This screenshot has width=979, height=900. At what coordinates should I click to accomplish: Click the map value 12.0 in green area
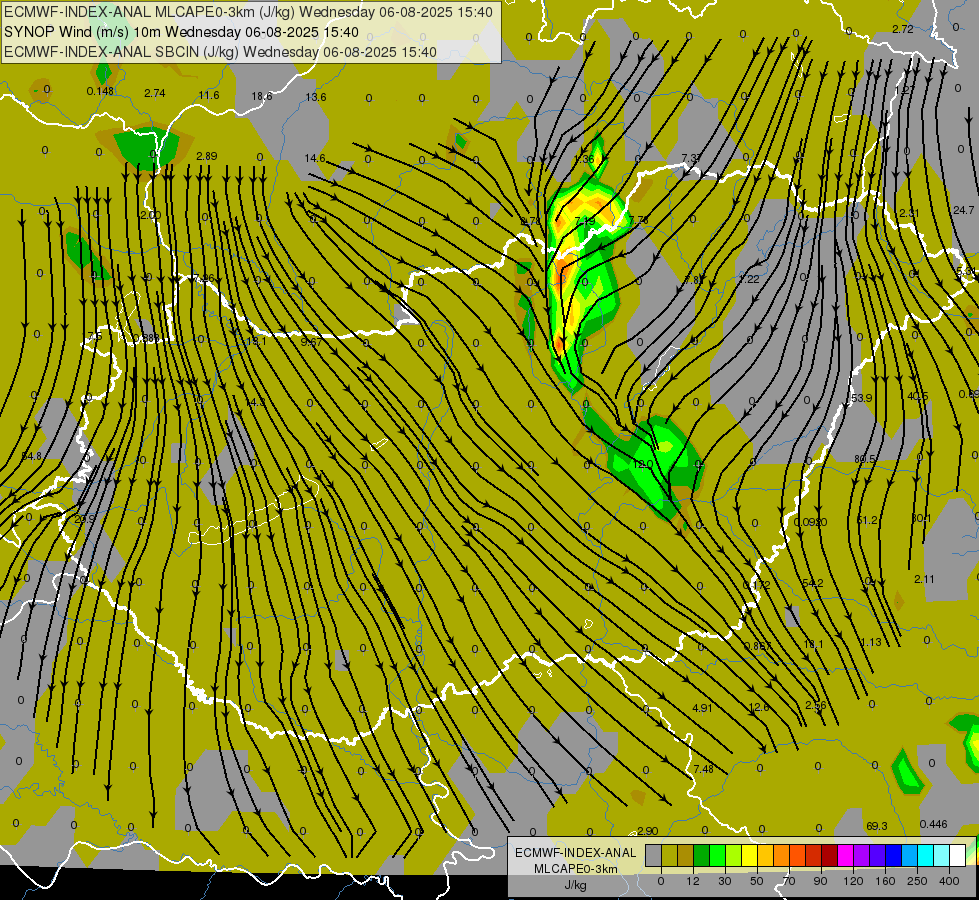pyautogui.click(x=643, y=464)
